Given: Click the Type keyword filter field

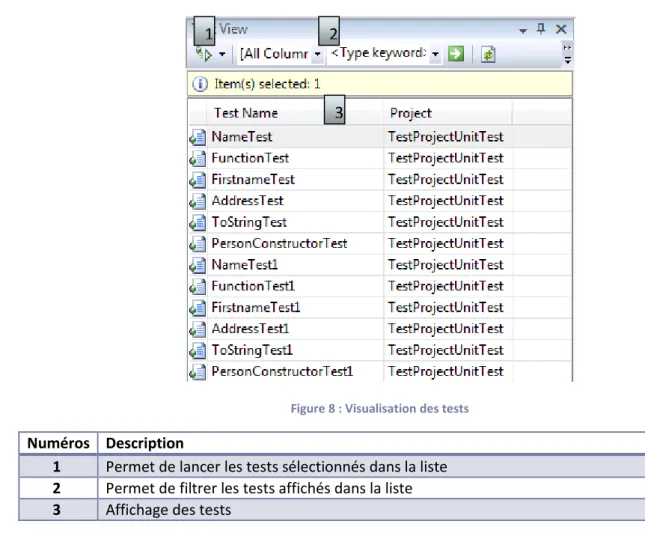Looking at the screenshot, I should [378, 53].
